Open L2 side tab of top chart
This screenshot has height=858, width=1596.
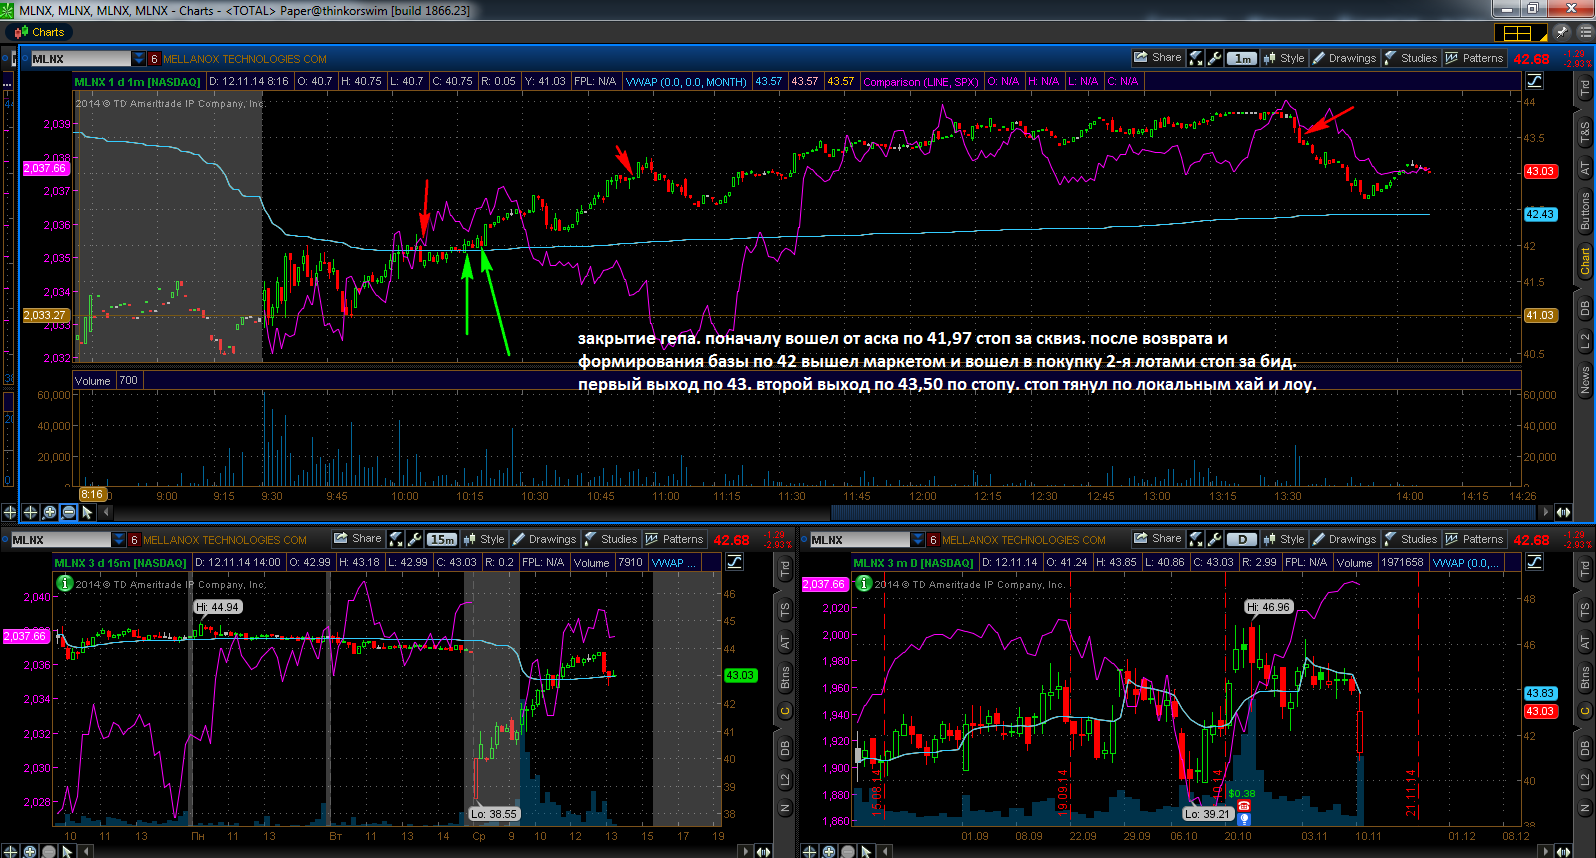[1585, 342]
